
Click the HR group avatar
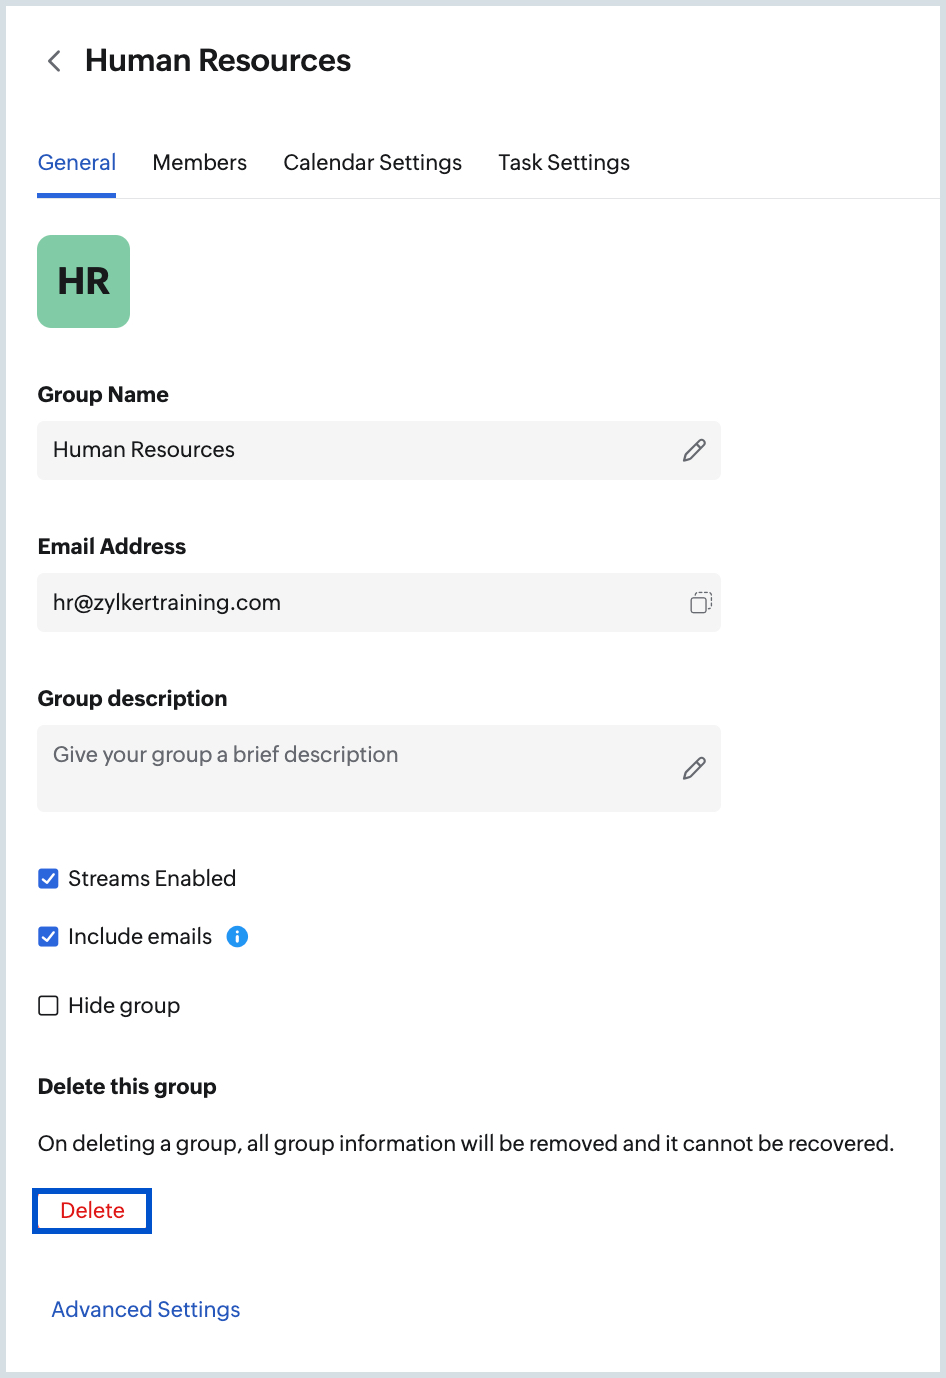point(83,281)
